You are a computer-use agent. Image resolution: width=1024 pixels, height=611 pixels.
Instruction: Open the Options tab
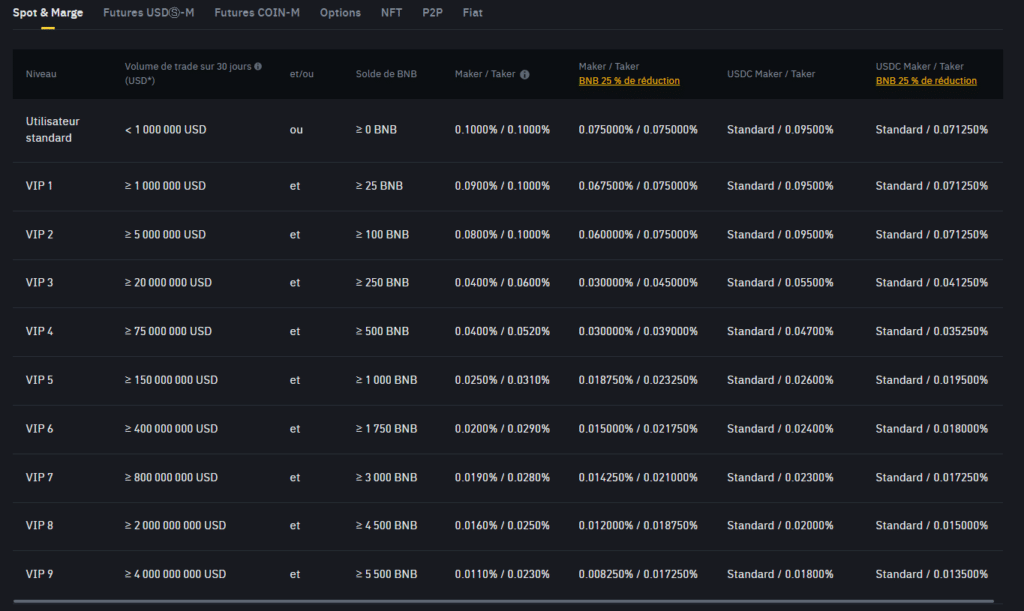(x=340, y=12)
